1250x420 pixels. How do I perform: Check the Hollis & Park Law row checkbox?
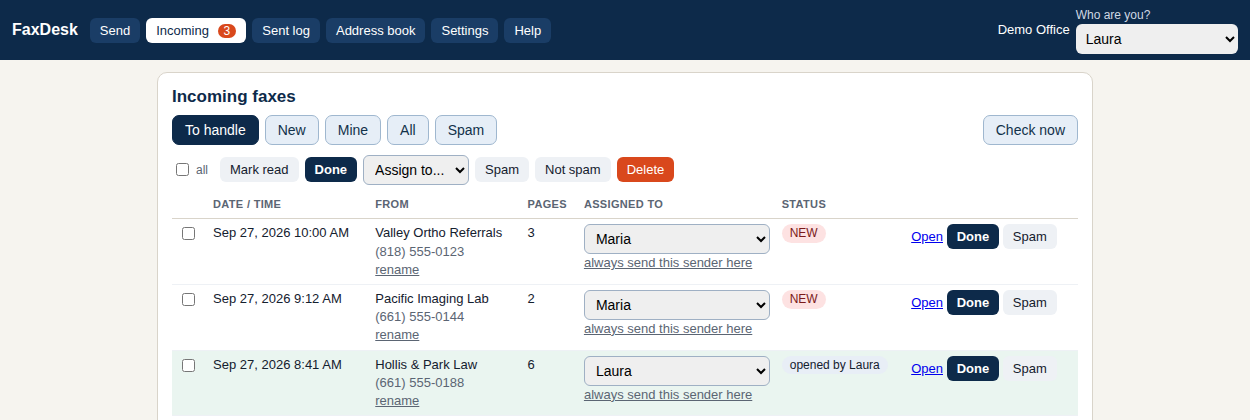coord(188,365)
